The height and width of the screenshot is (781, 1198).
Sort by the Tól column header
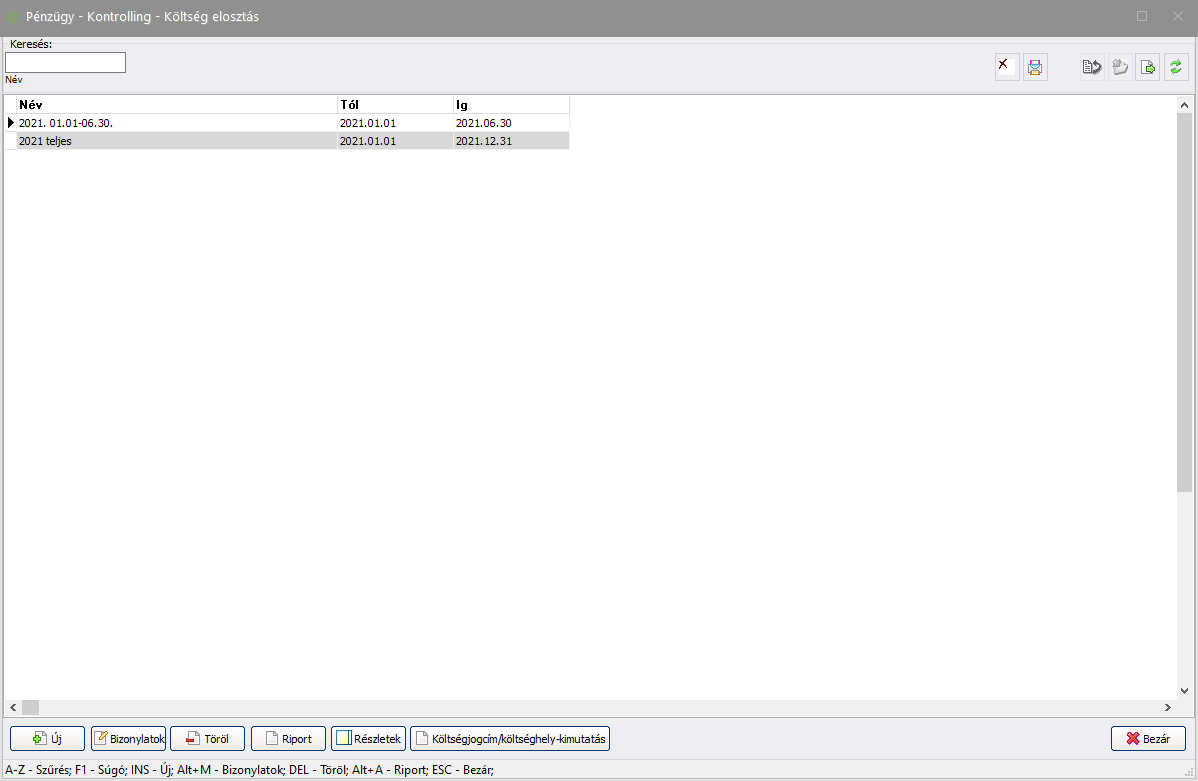pos(395,105)
